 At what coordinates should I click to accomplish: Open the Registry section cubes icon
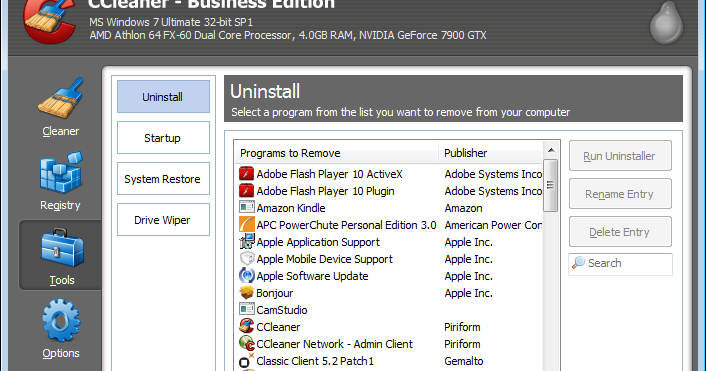pyautogui.click(x=61, y=172)
